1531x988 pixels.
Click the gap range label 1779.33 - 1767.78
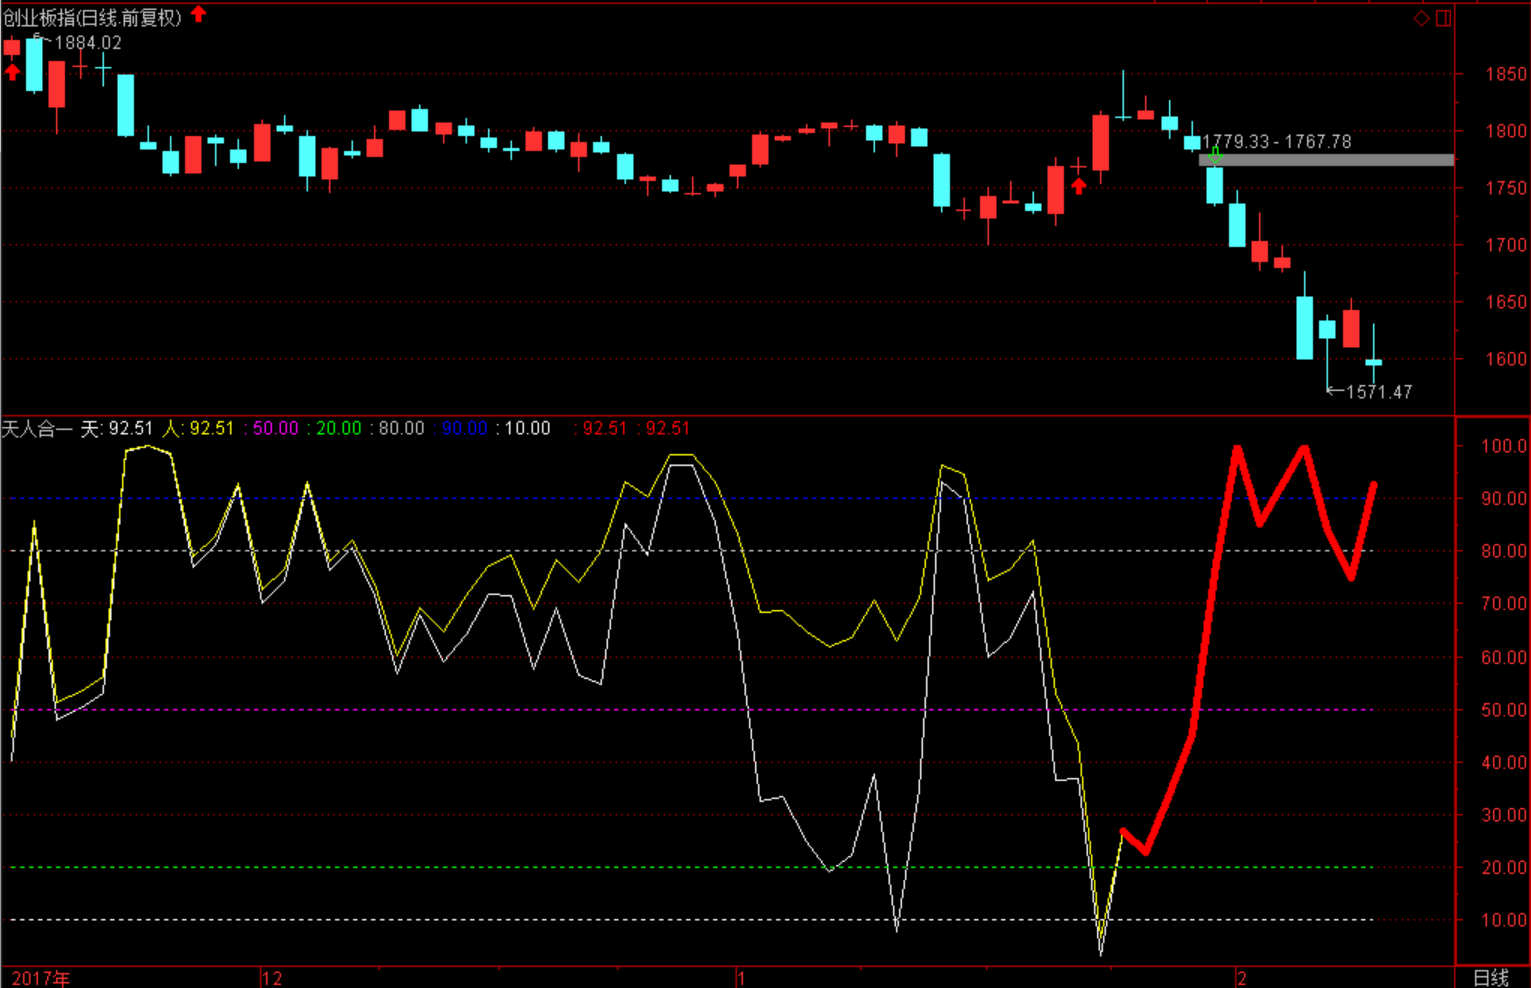1277,142
